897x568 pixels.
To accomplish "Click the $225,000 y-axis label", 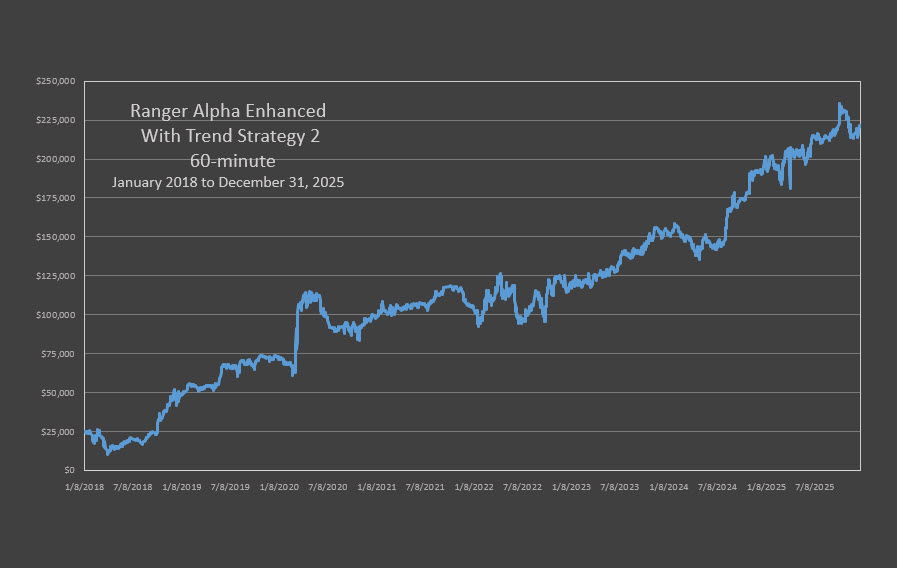I will coord(55,120).
